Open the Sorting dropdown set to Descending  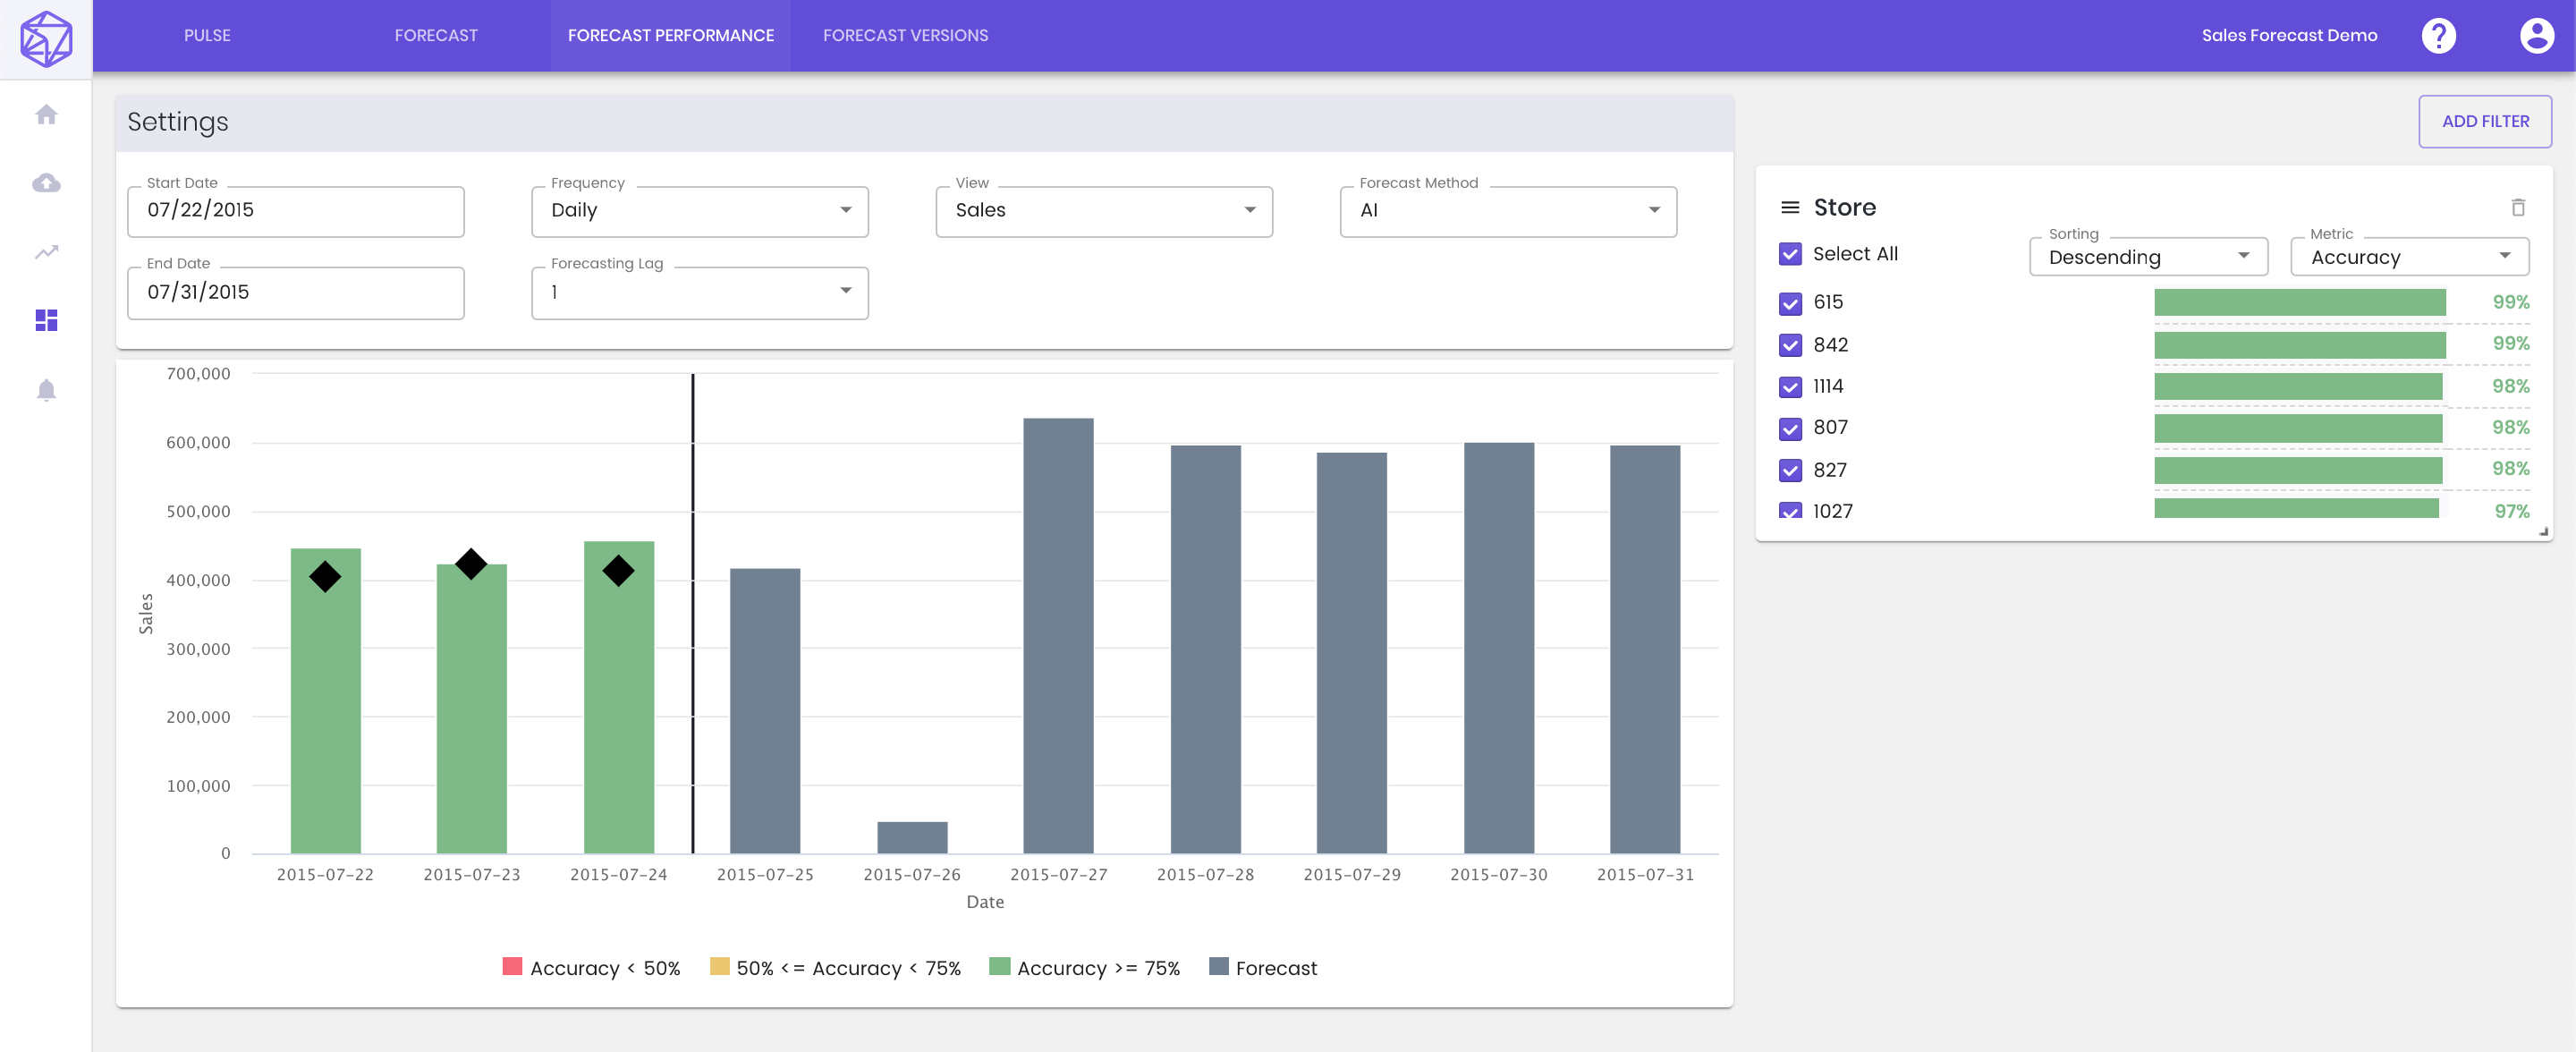pyautogui.click(x=2148, y=257)
